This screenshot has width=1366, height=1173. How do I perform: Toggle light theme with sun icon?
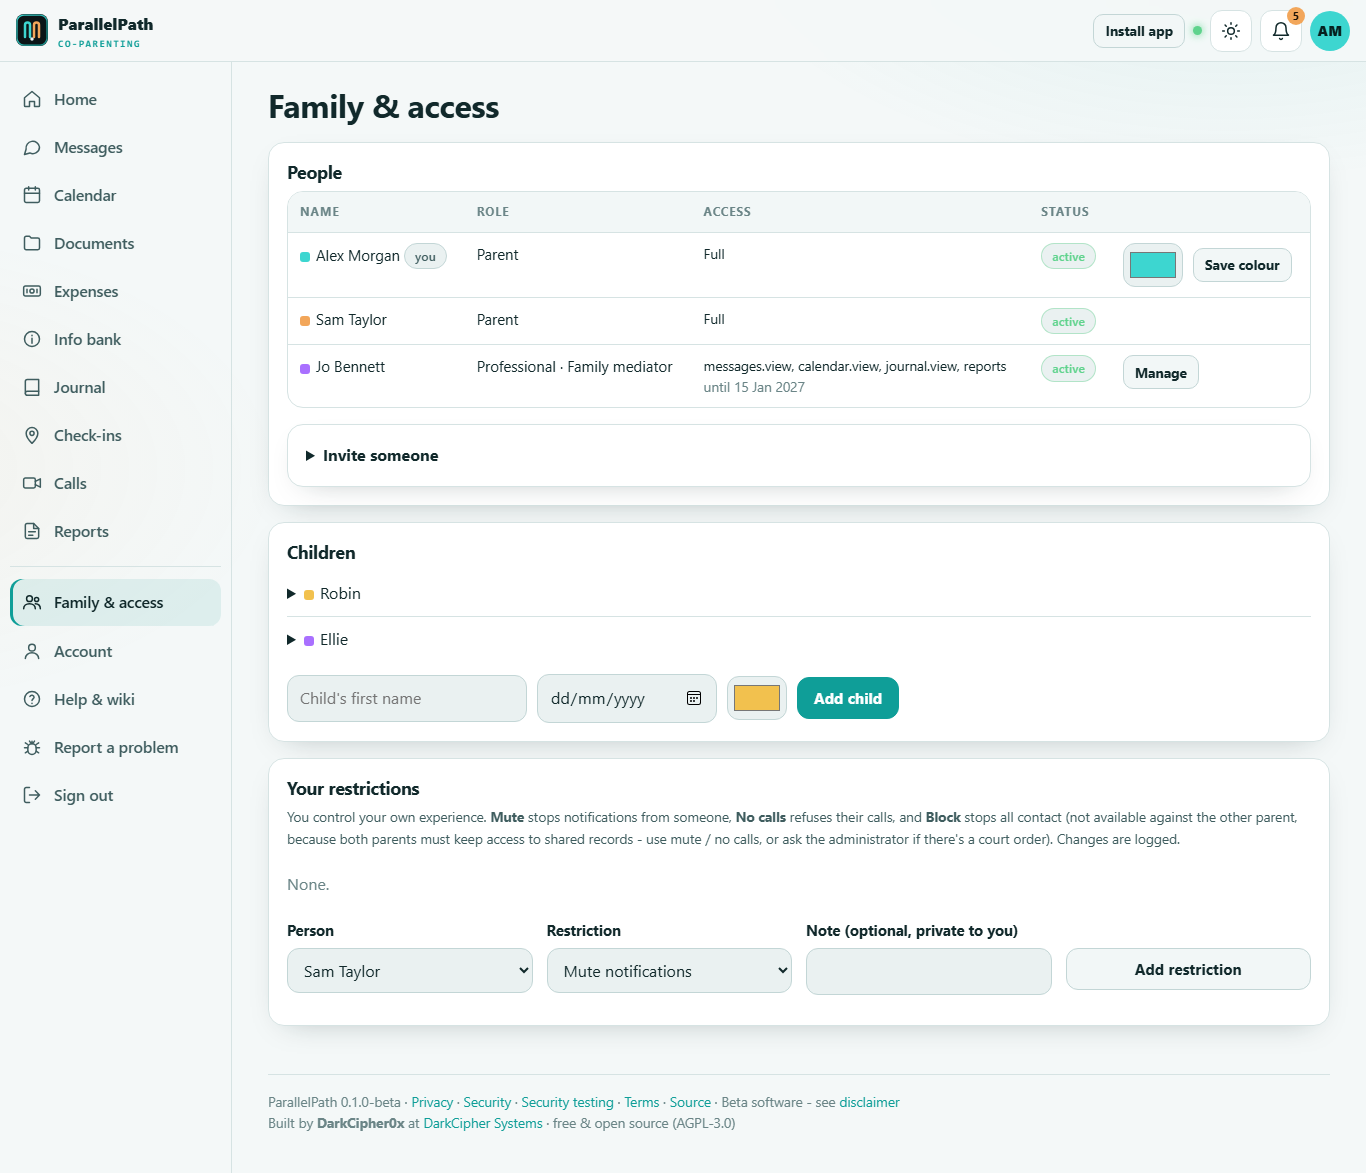(1231, 31)
